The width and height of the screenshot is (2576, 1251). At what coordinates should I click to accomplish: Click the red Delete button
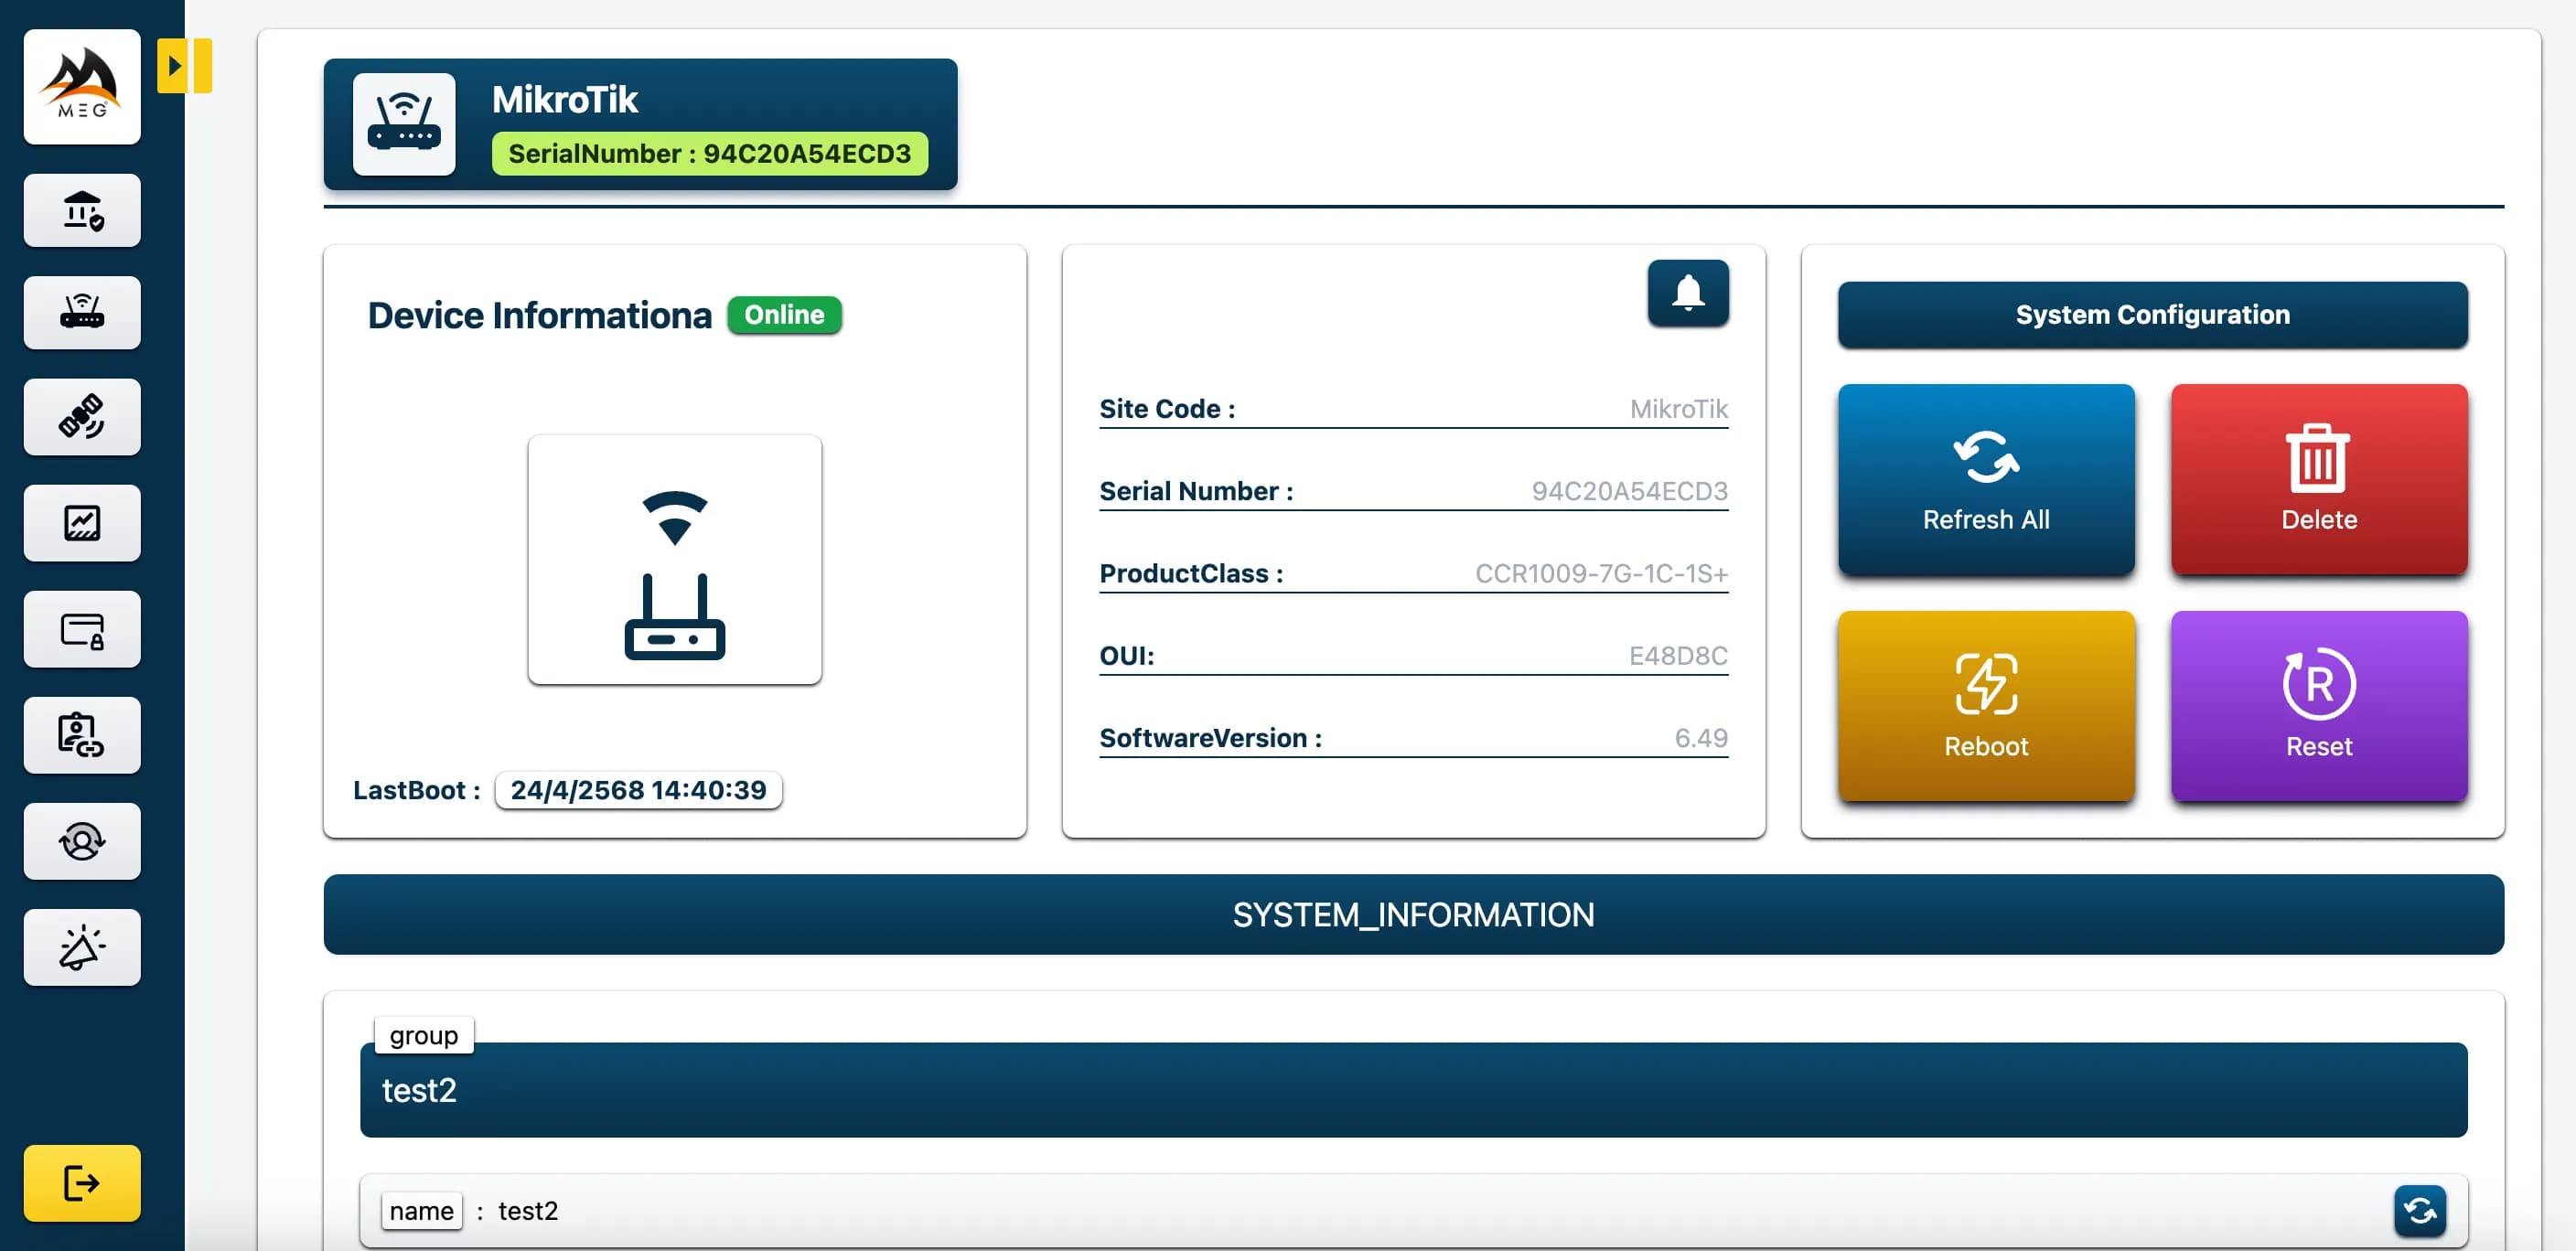(2318, 479)
